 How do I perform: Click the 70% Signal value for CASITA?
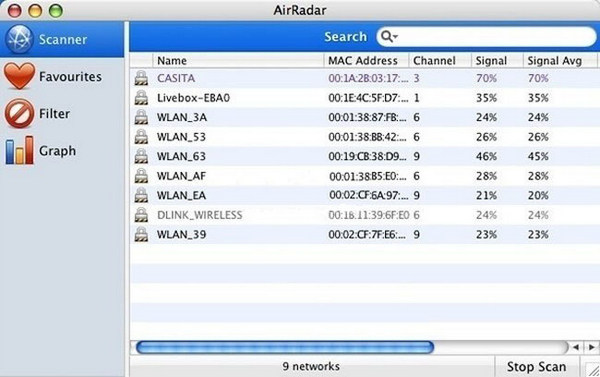[486, 78]
